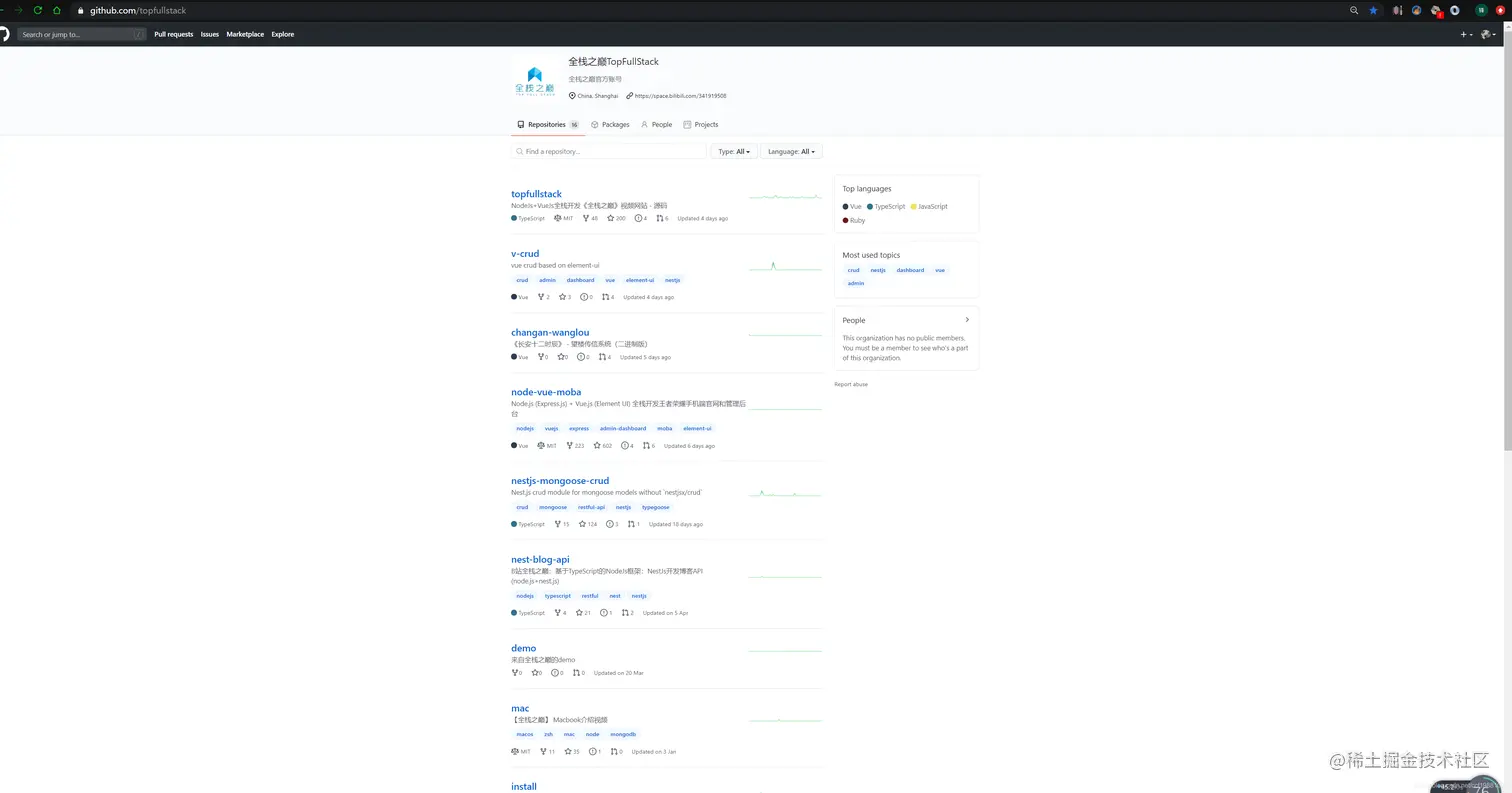
Task: Click the Vue language color dot under Top languages
Action: 844,206
